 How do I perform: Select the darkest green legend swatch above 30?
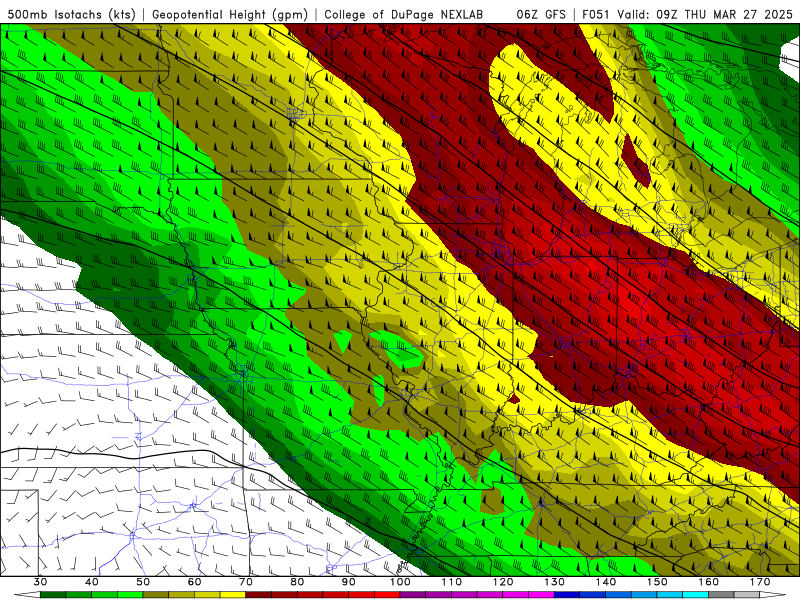pos(53,595)
